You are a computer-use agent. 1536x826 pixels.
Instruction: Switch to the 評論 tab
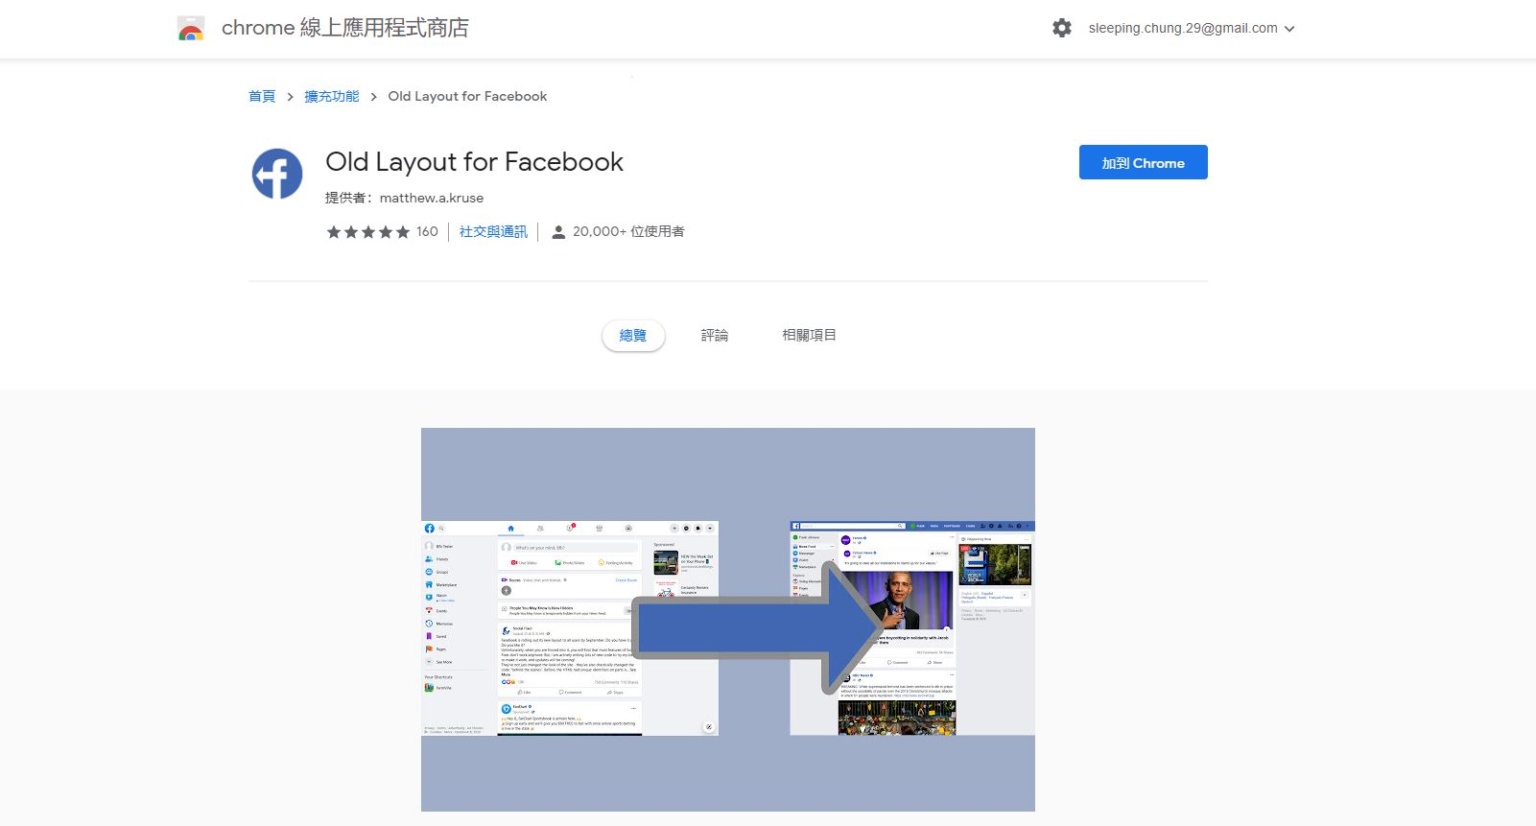[x=714, y=335]
